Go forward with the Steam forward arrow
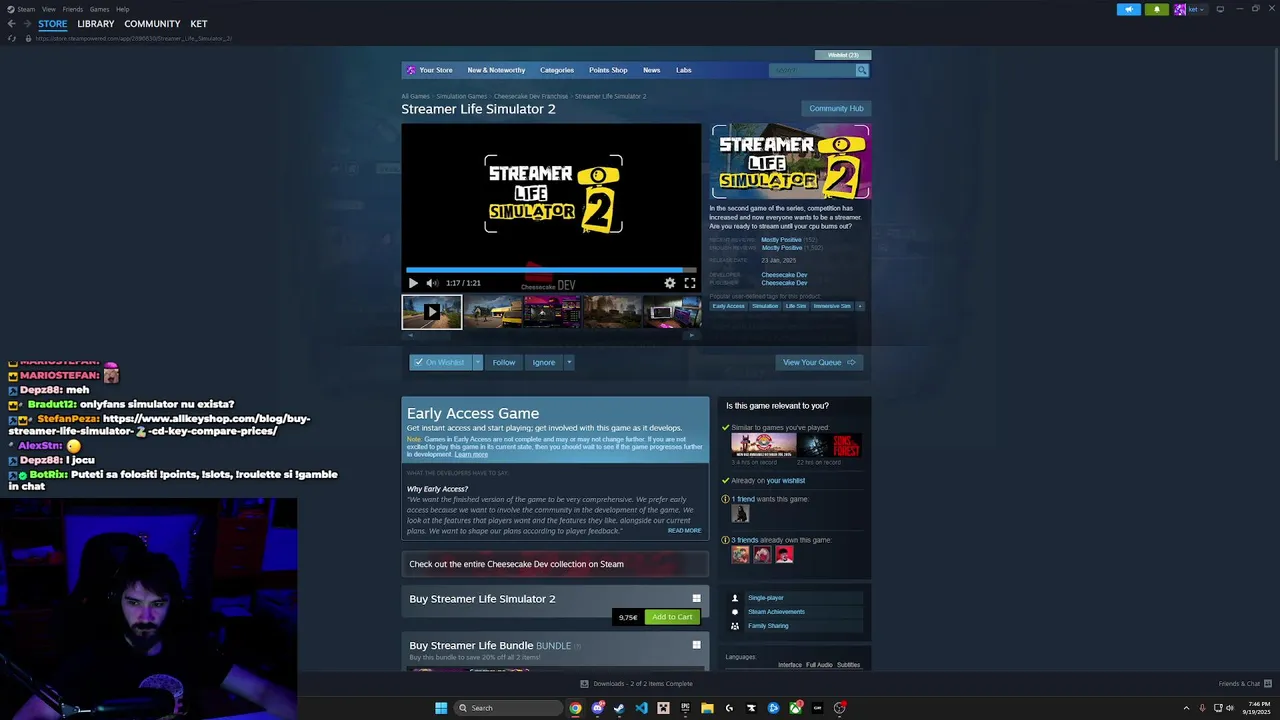 click(27, 24)
